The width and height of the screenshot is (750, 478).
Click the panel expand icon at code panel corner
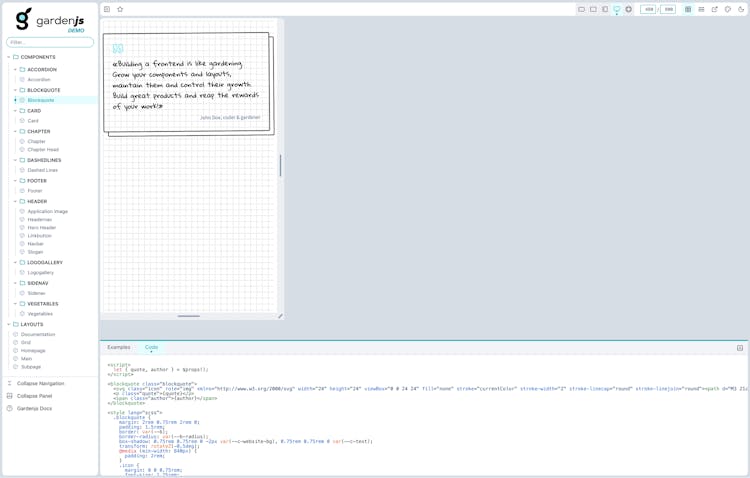click(x=740, y=348)
